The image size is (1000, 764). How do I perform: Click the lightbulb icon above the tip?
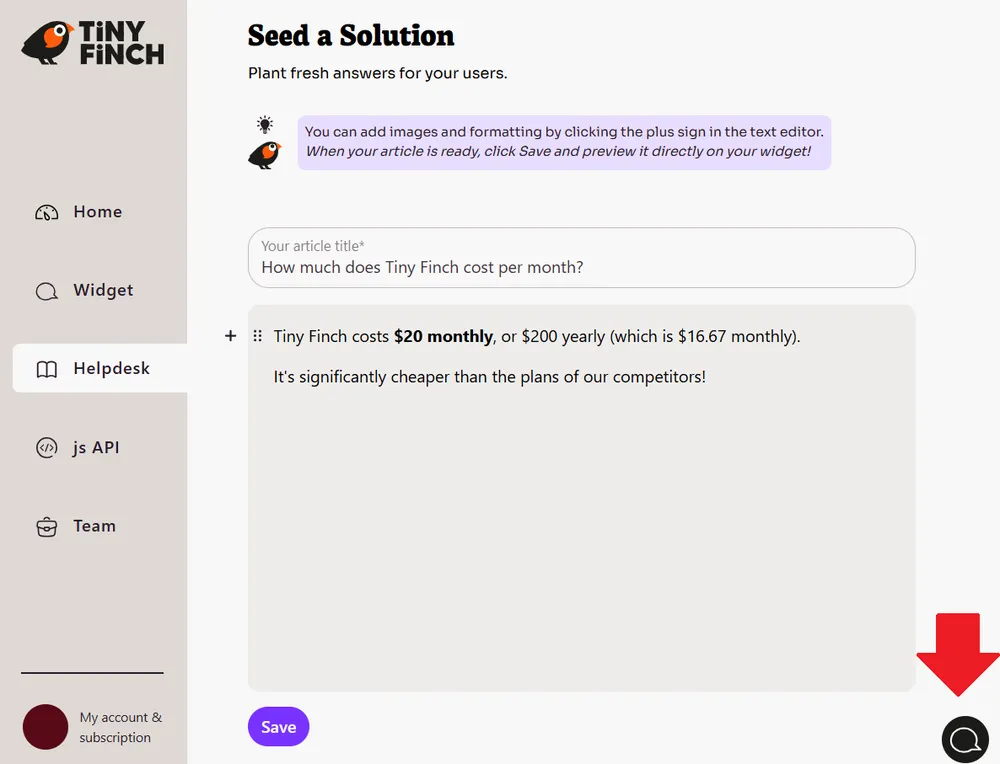pos(264,122)
